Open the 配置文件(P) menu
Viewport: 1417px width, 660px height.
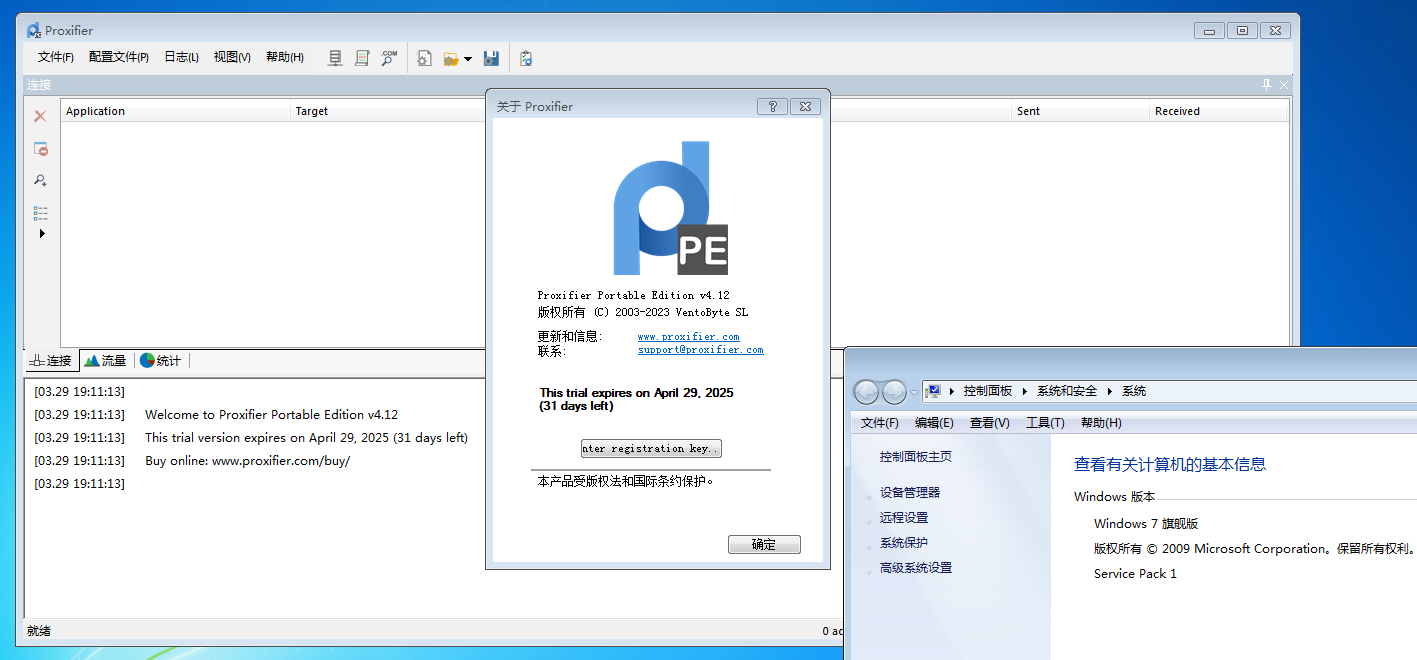[119, 57]
